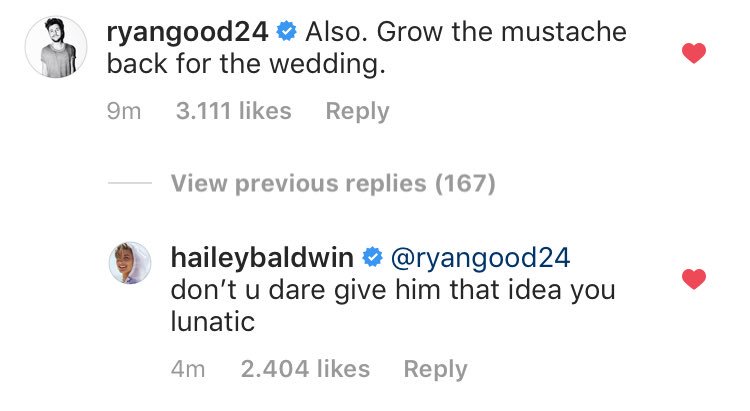Toggle the heart on haileybaldwin's reply

(x=692, y=279)
